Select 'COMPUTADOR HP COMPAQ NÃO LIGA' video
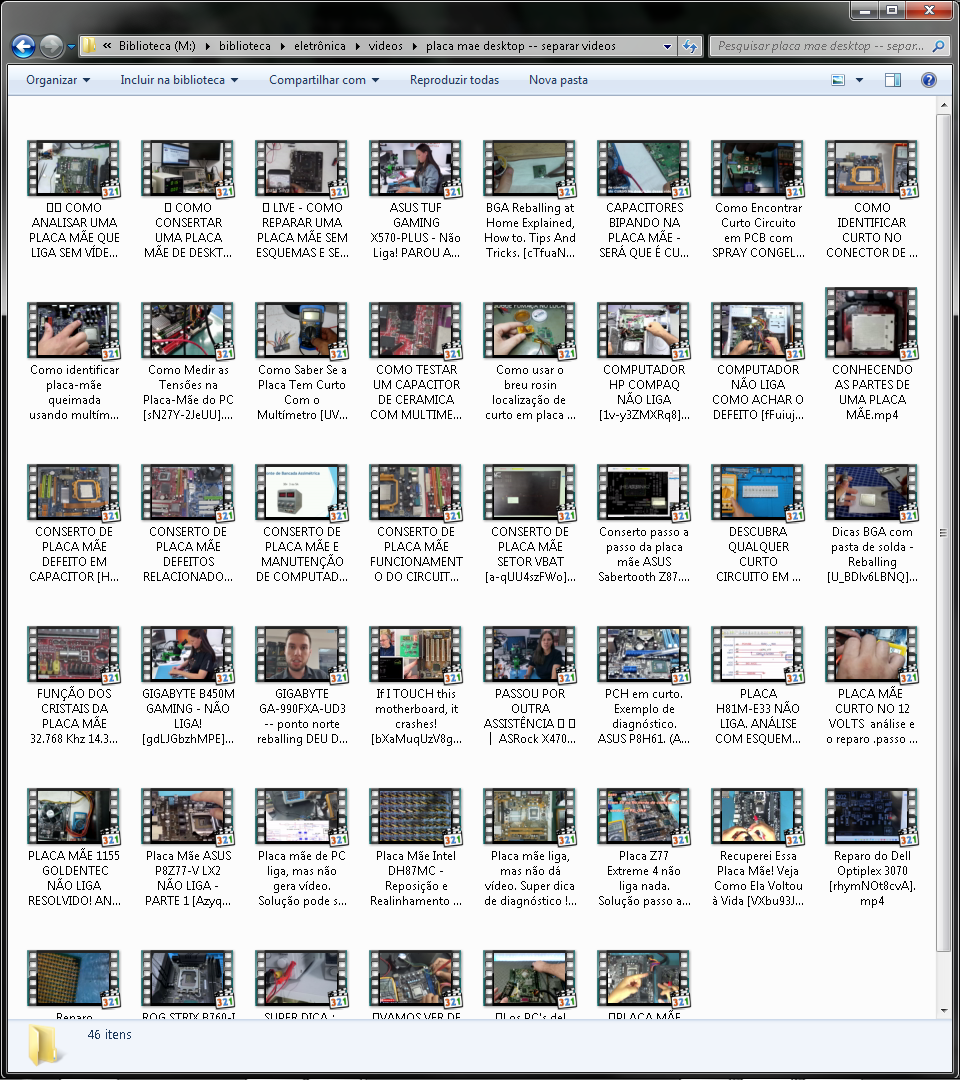 [644, 362]
